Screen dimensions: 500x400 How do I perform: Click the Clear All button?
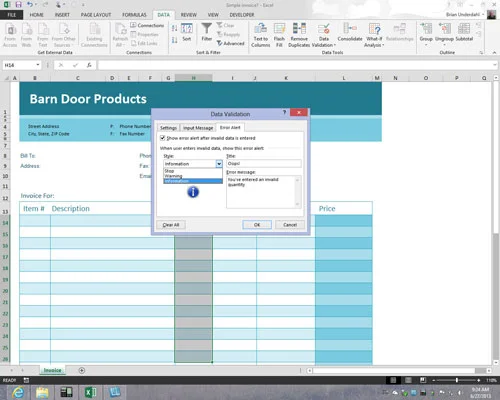[171, 225]
